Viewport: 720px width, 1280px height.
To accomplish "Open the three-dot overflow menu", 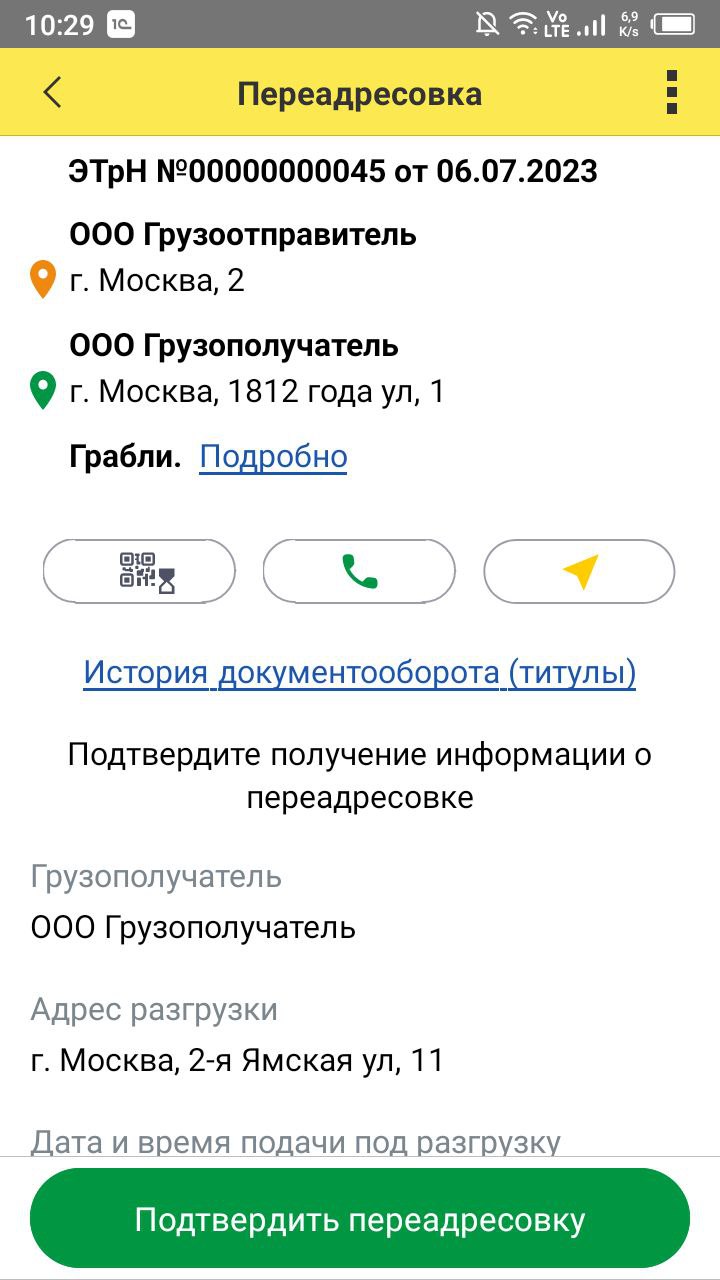I will click(x=672, y=92).
